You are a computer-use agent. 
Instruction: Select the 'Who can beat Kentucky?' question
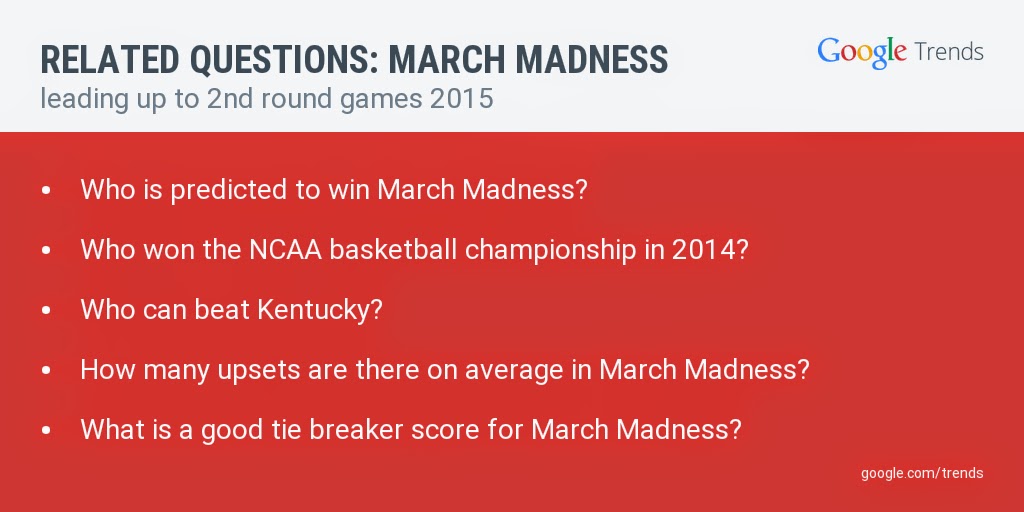[231, 310]
